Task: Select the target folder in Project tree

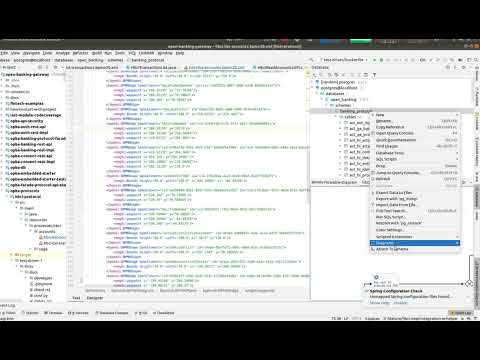Action: [23, 255]
